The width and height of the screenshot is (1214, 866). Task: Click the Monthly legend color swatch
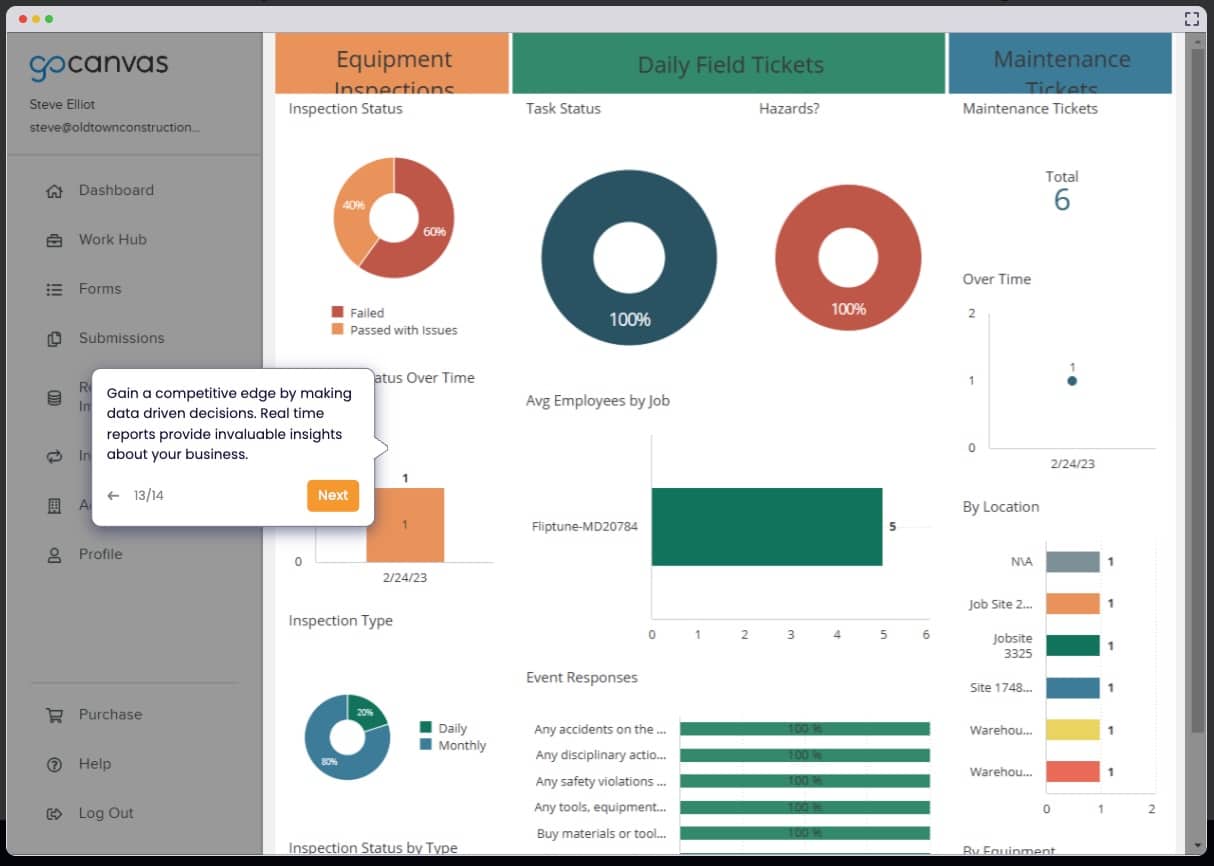426,745
